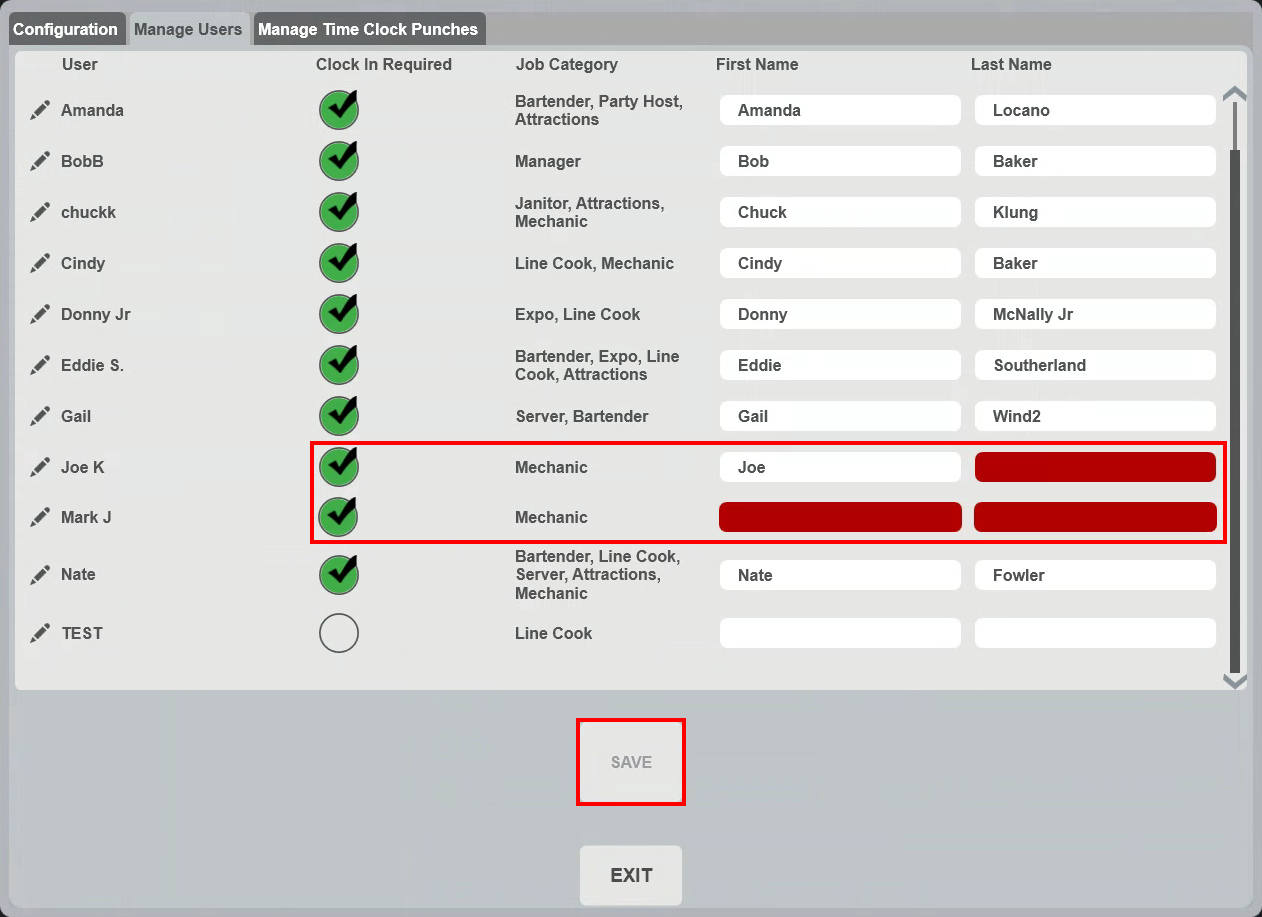The height and width of the screenshot is (917, 1262).
Task: Click the pencil icon for Eddie S.
Action: tap(40, 365)
